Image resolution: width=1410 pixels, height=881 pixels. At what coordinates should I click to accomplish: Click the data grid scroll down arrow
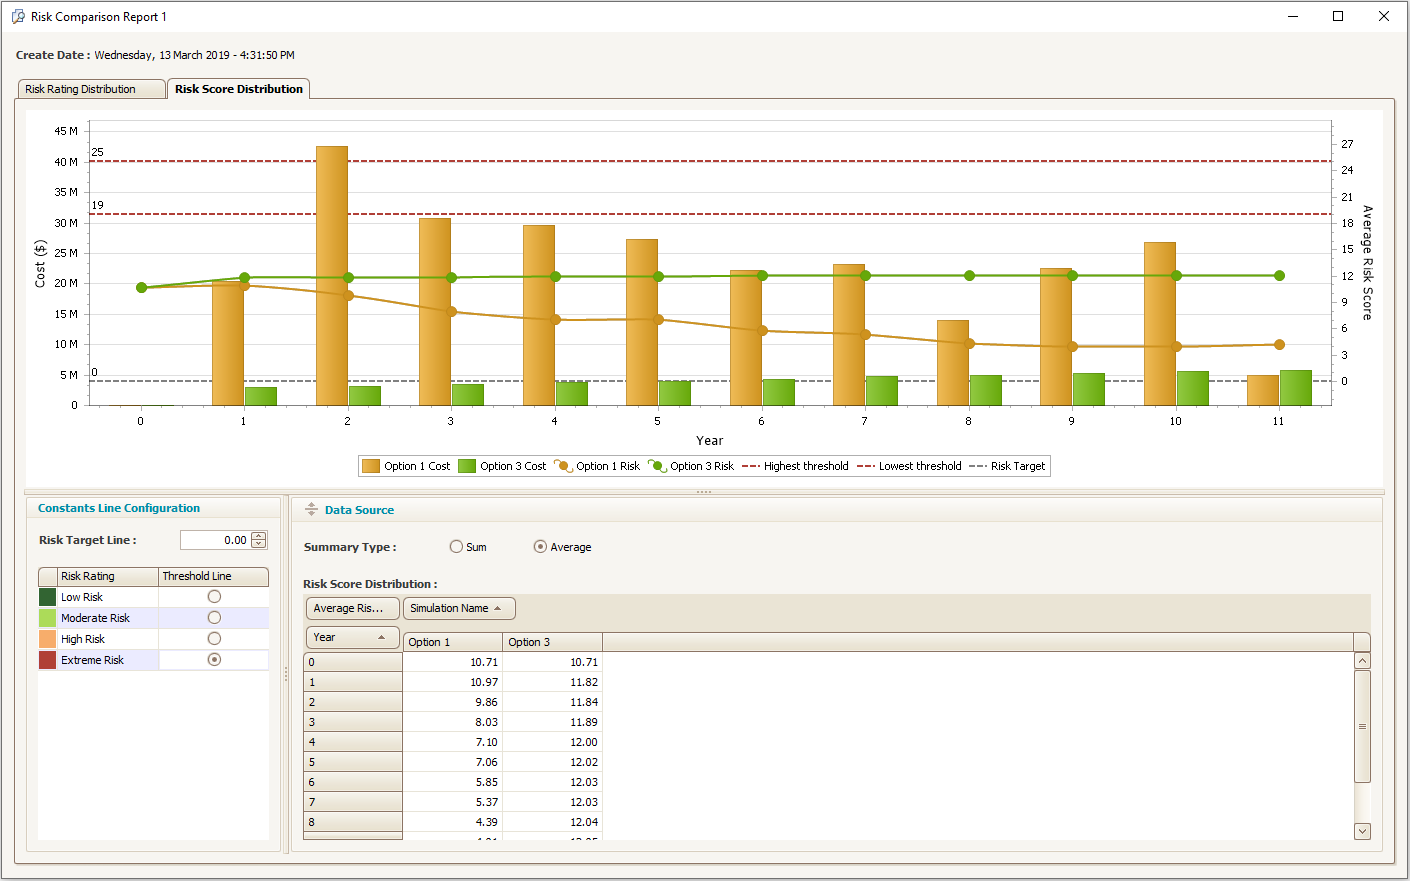tap(1362, 831)
